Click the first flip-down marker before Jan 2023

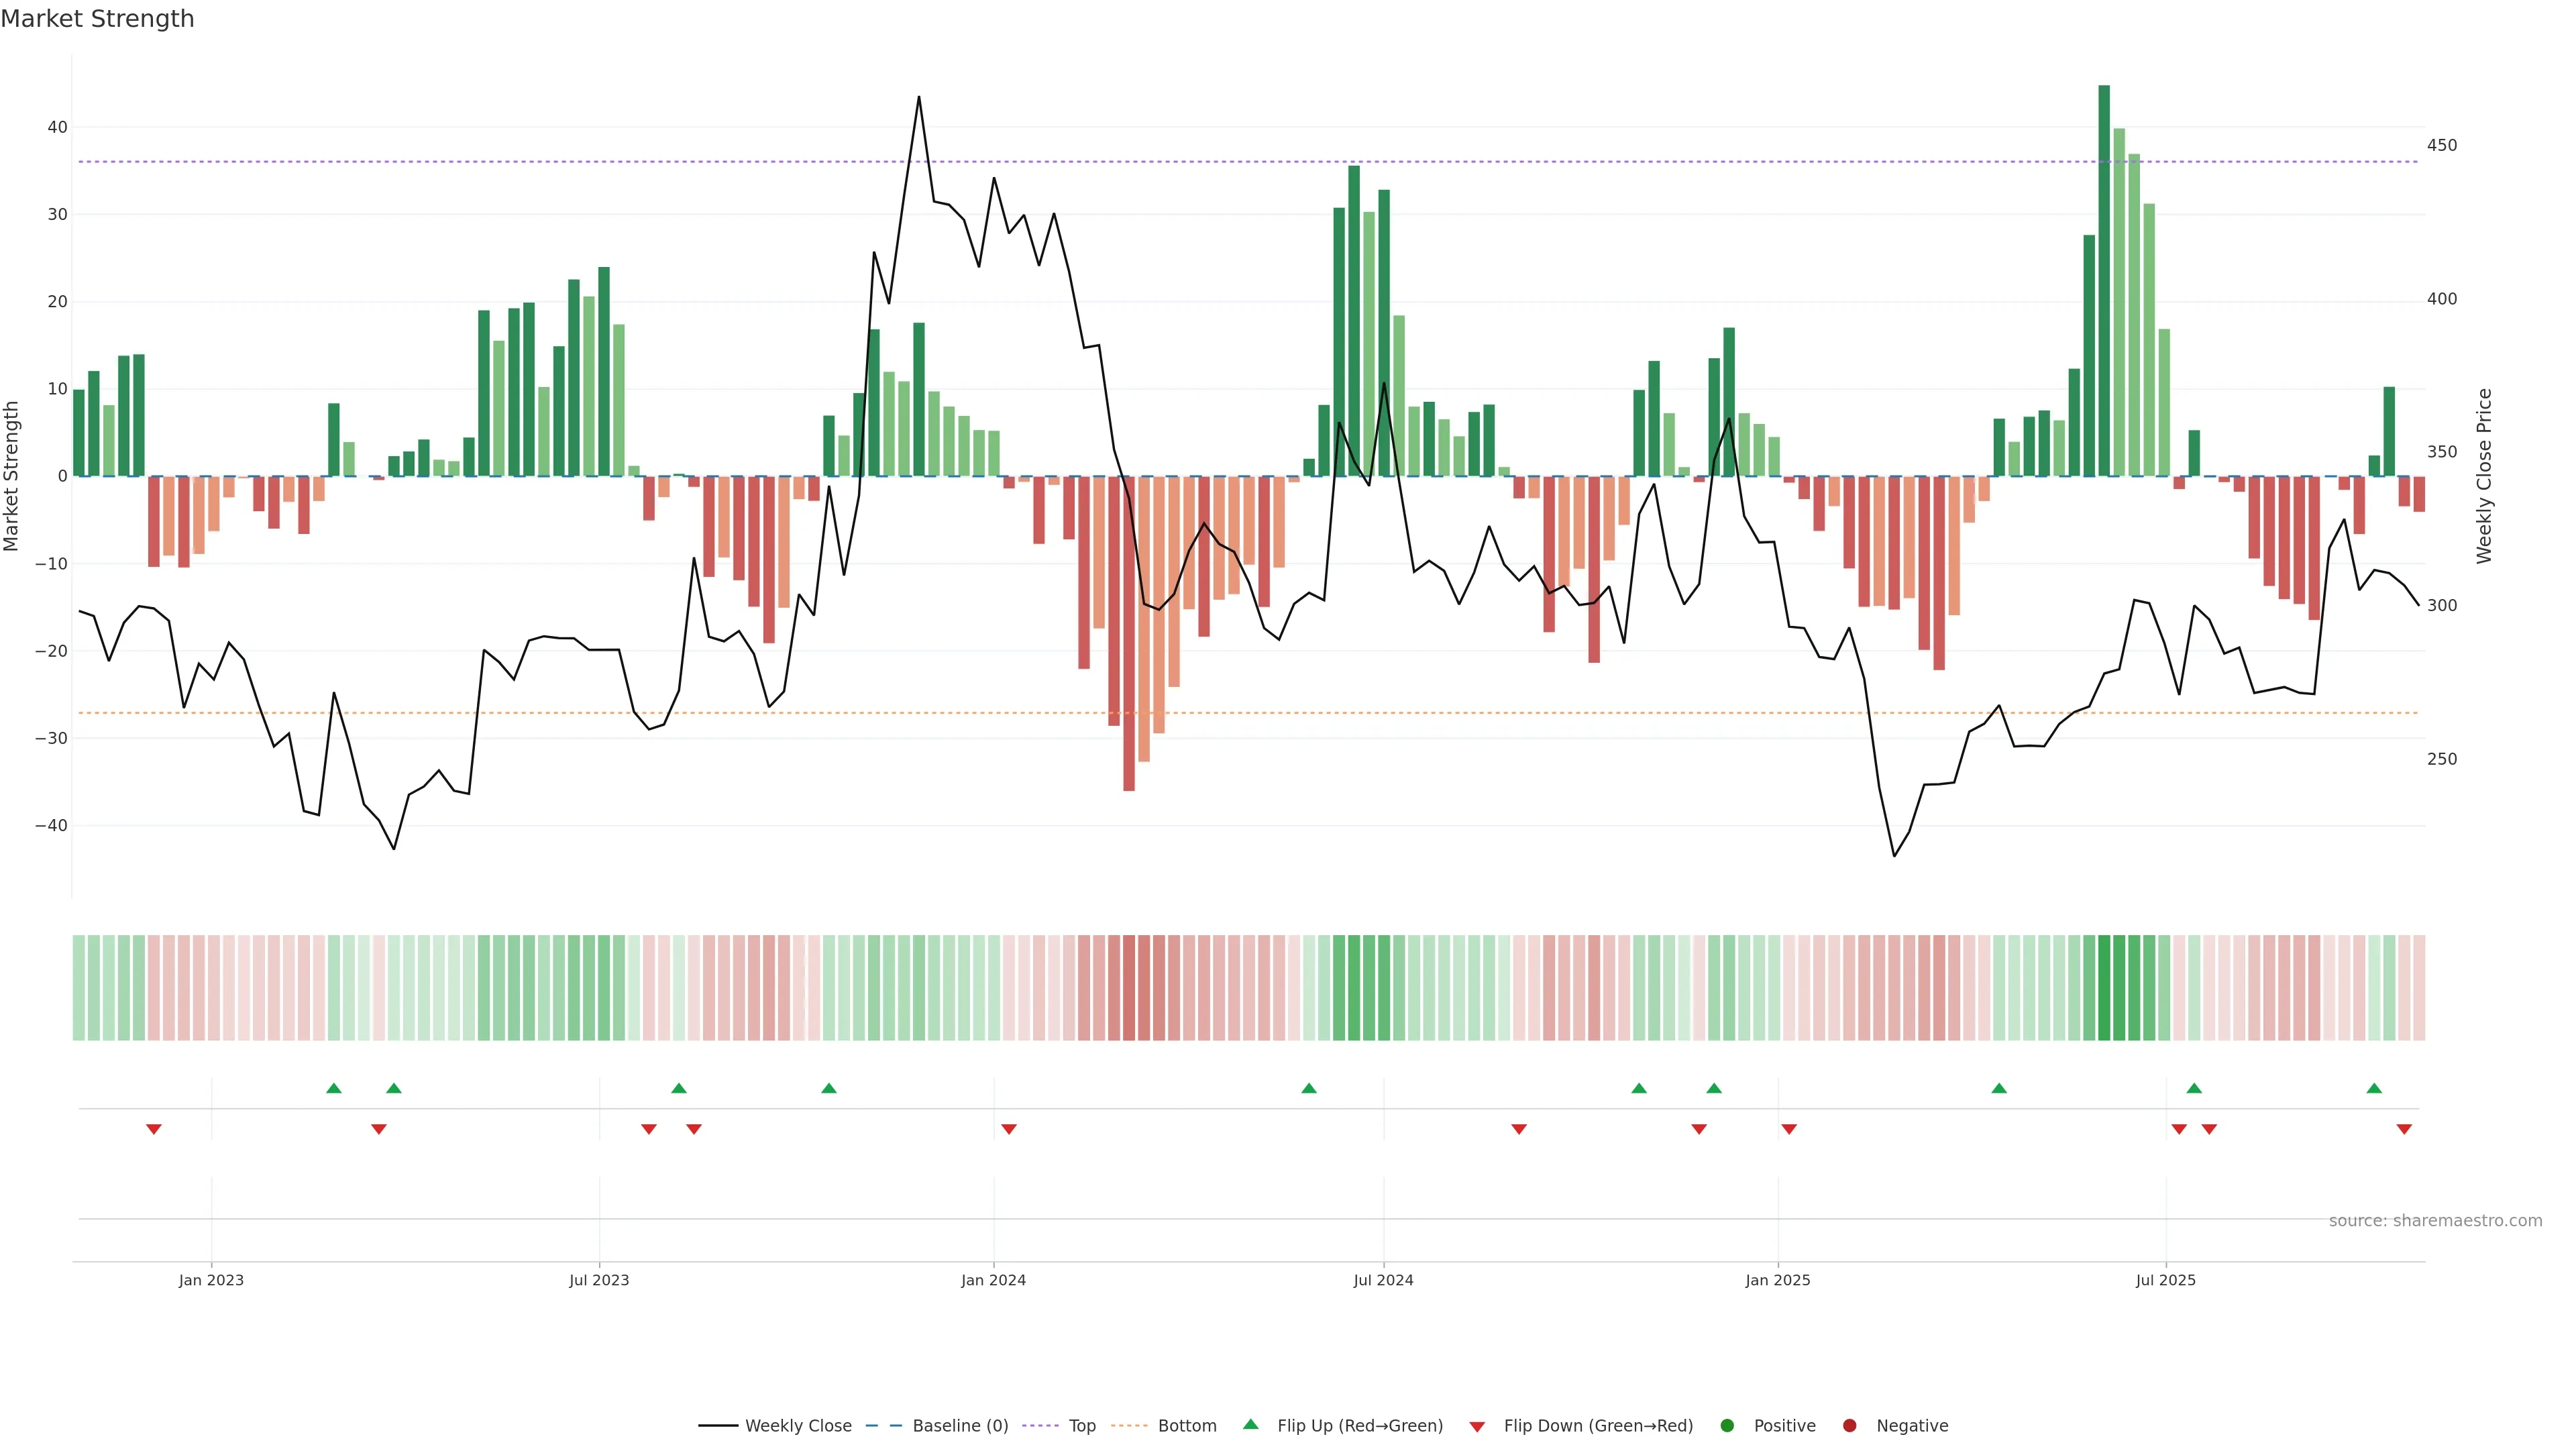point(154,1129)
